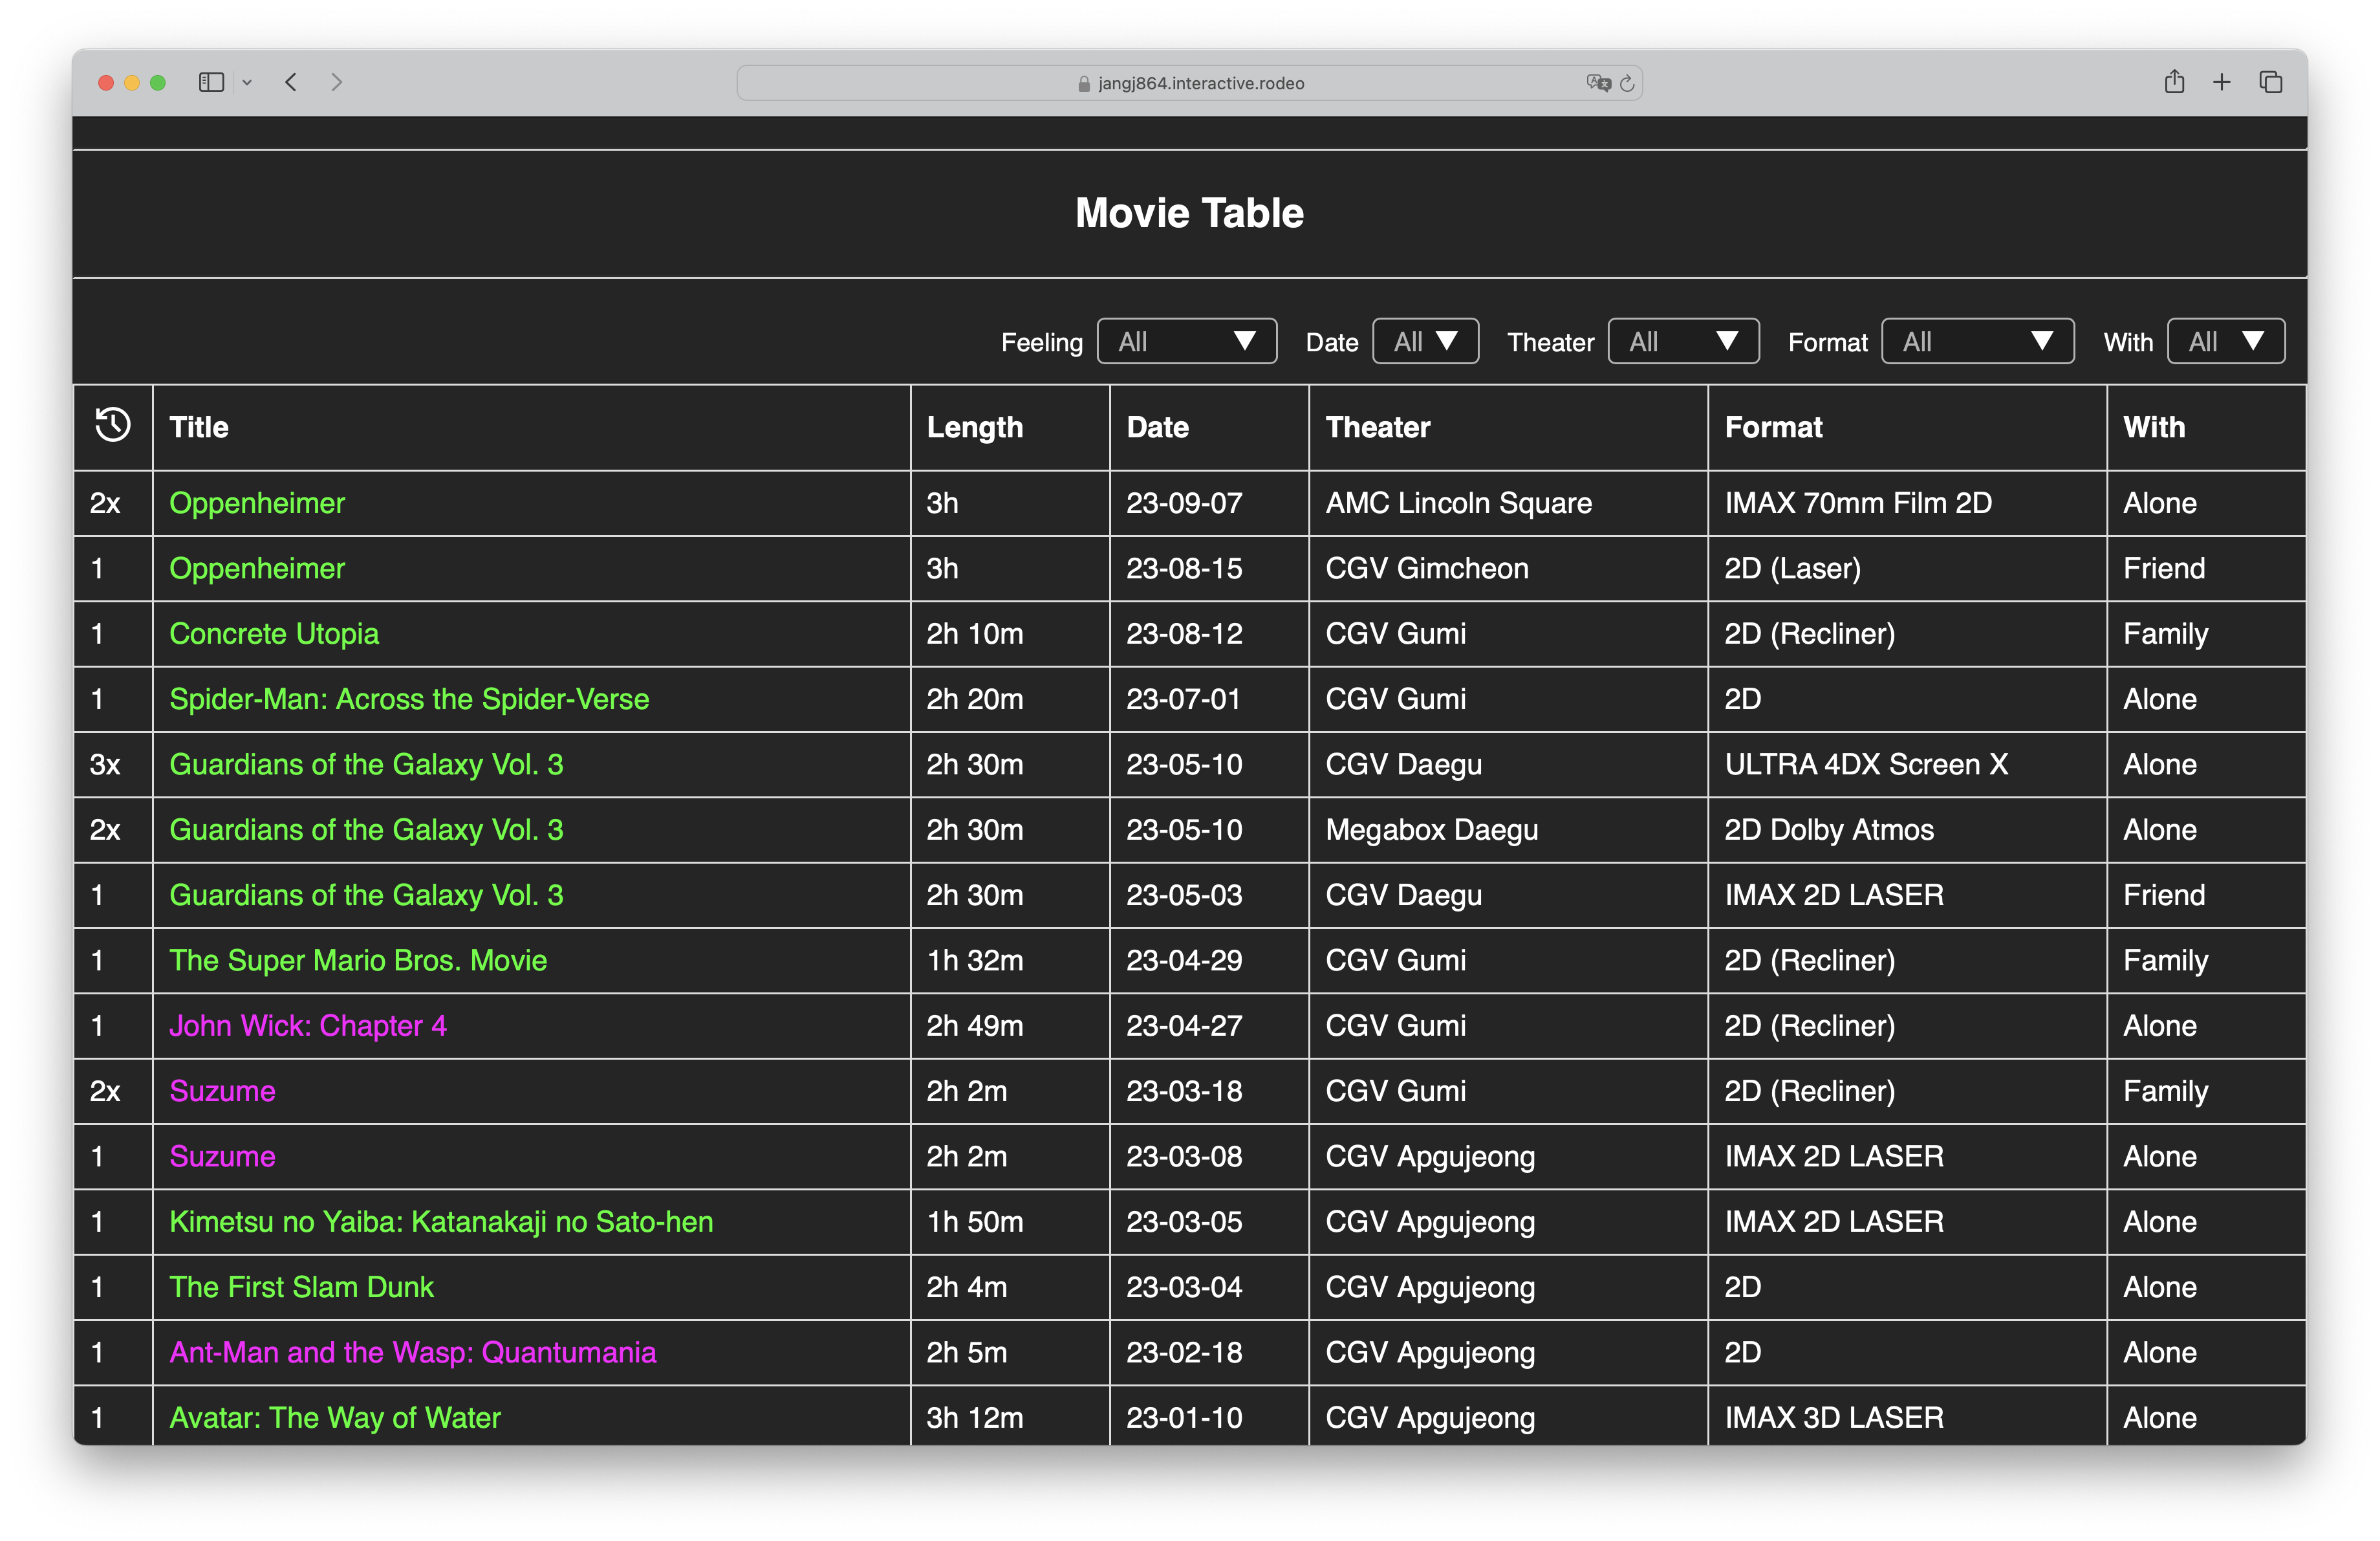
Task: Open John Wick: Chapter 4 link
Action: (x=308, y=1026)
